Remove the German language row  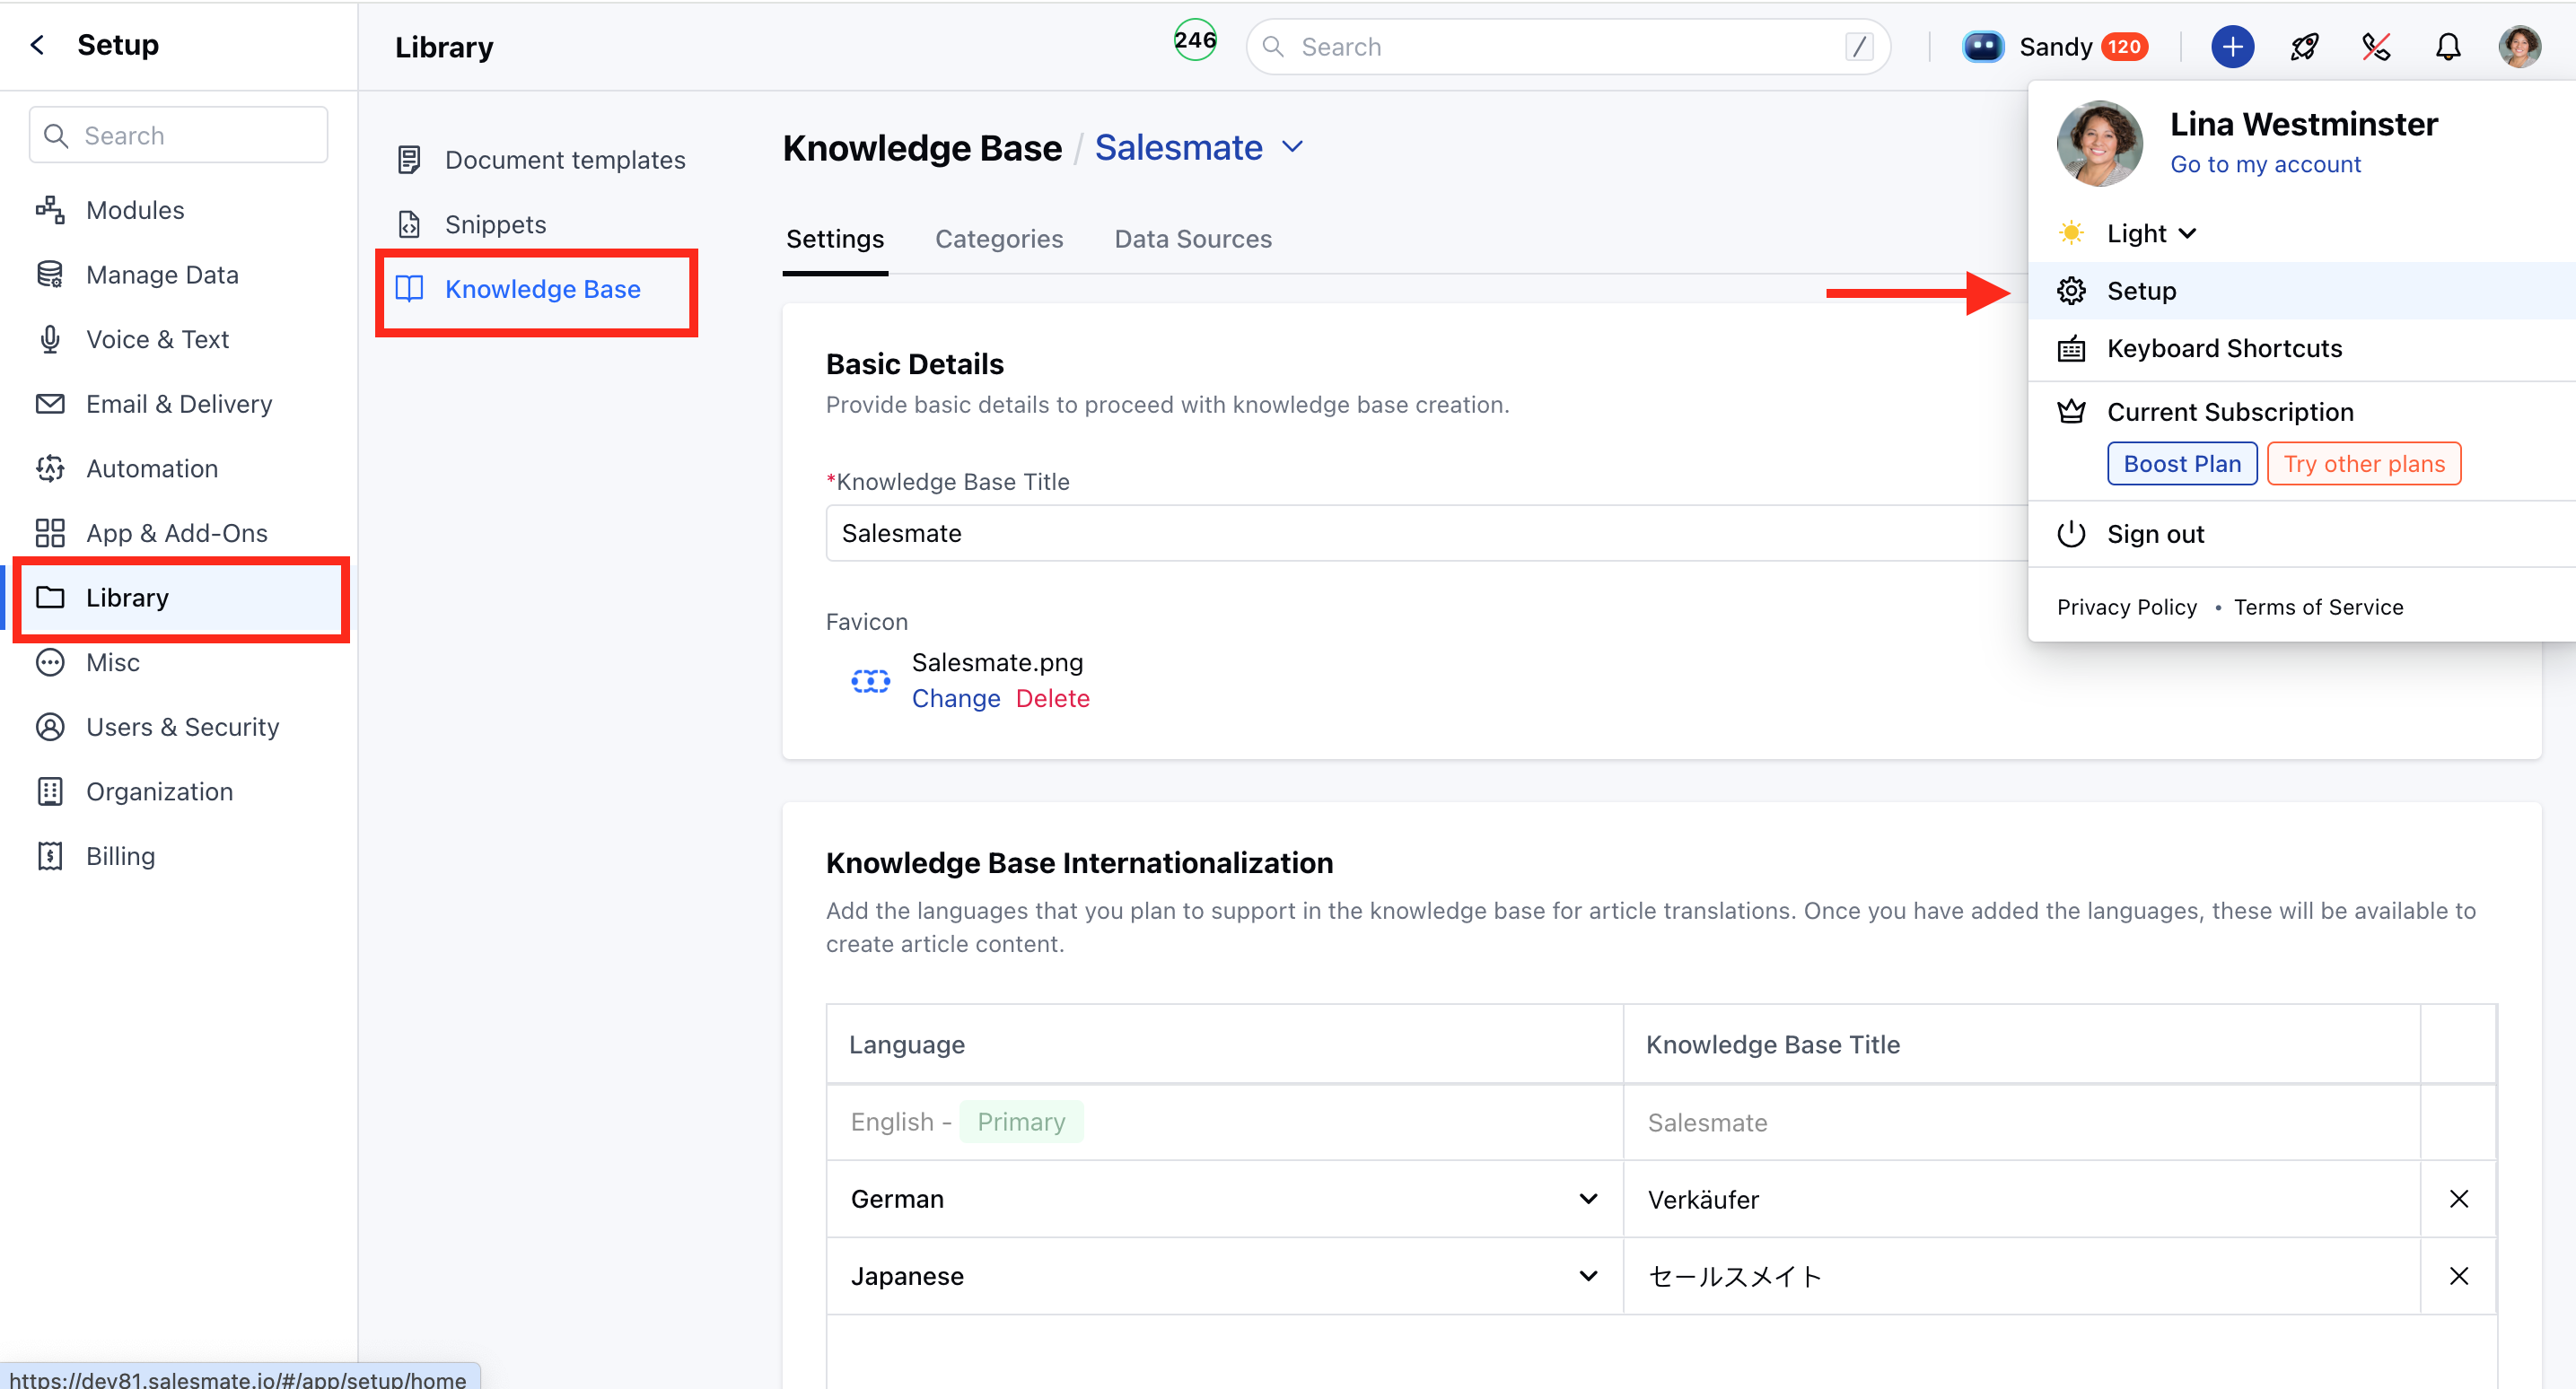[x=2458, y=1199]
